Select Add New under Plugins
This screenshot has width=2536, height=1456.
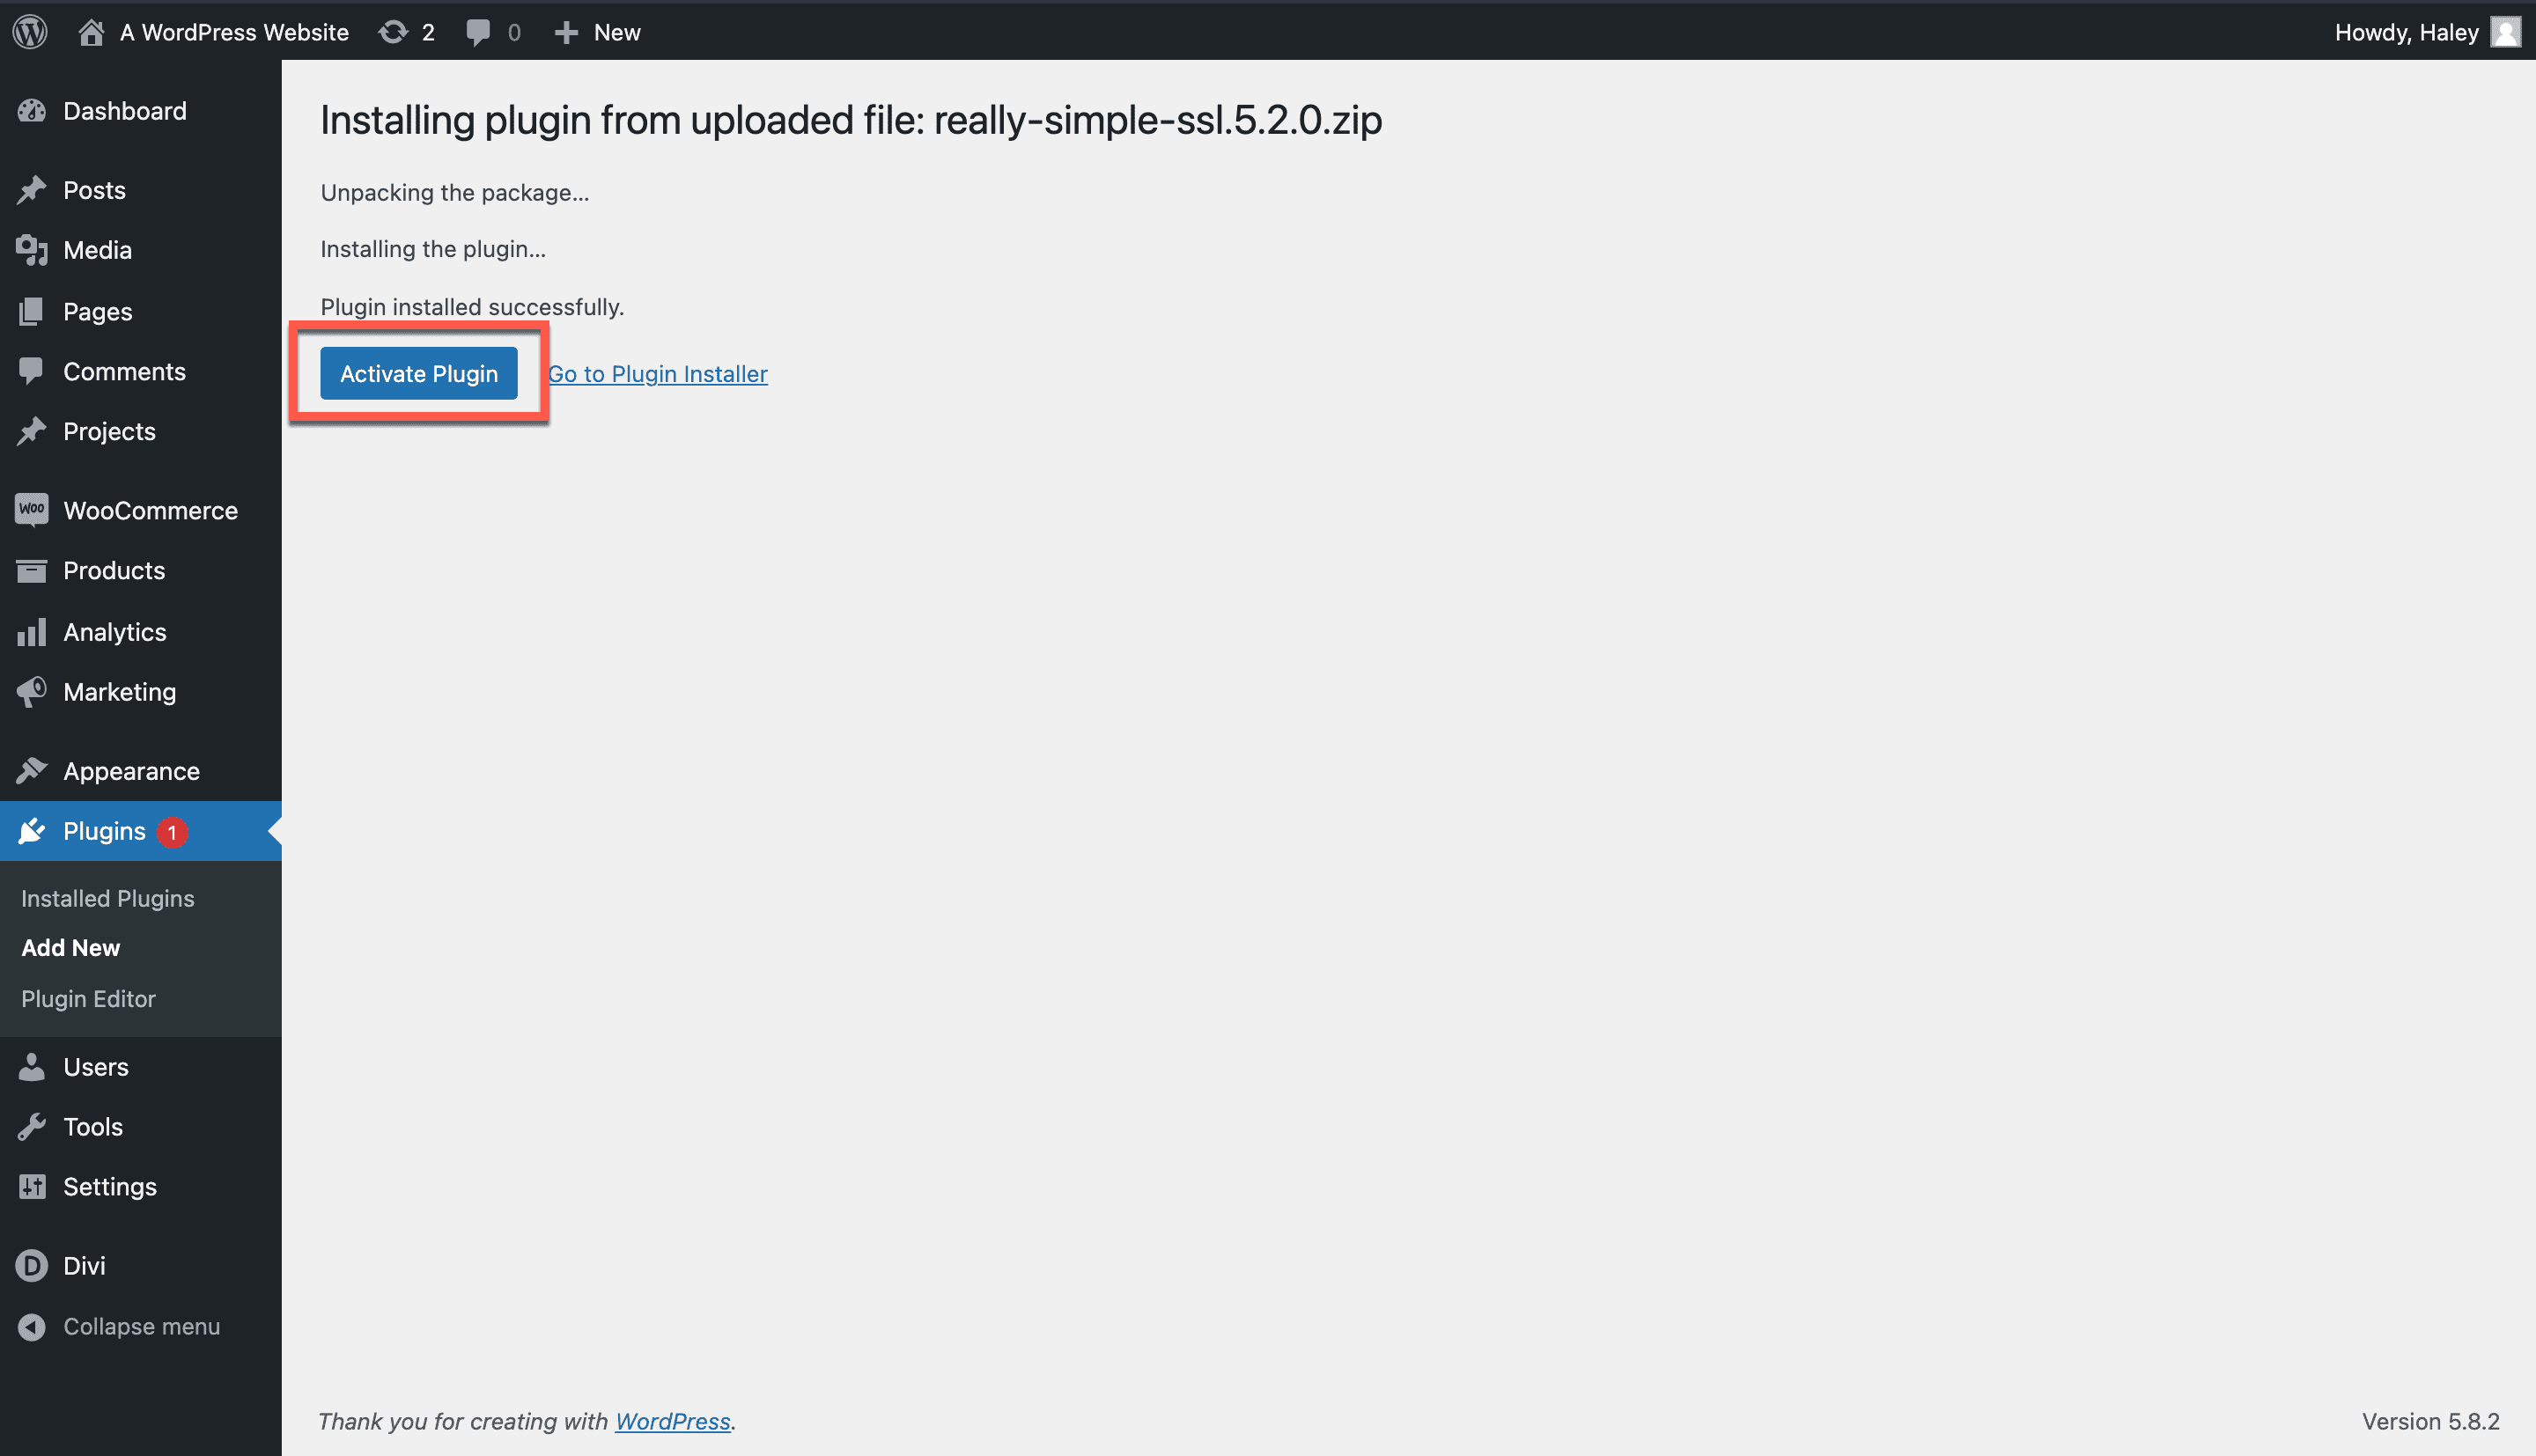(71, 947)
